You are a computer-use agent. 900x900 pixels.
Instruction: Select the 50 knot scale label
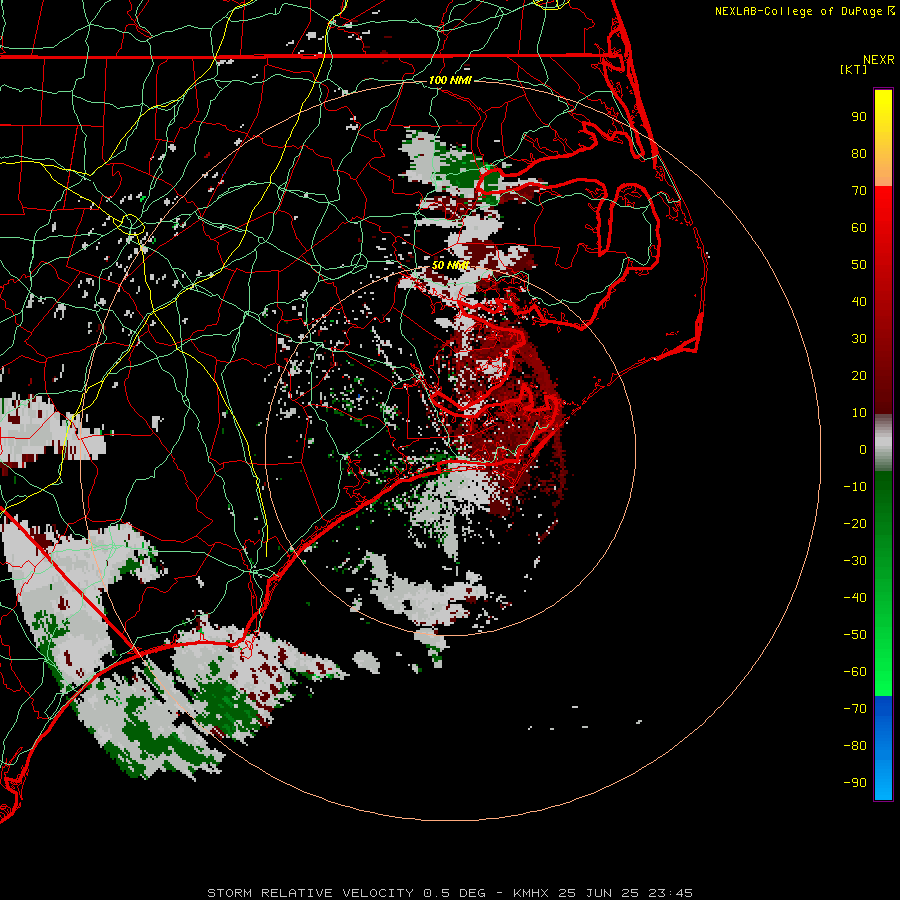[859, 265]
